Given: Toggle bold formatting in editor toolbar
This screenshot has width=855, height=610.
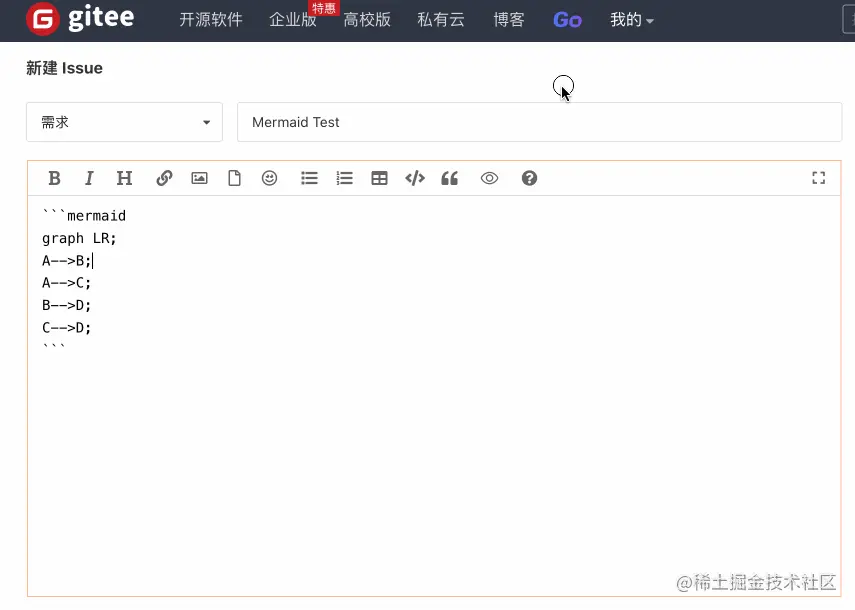Looking at the screenshot, I should pyautogui.click(x=54, y=178).
